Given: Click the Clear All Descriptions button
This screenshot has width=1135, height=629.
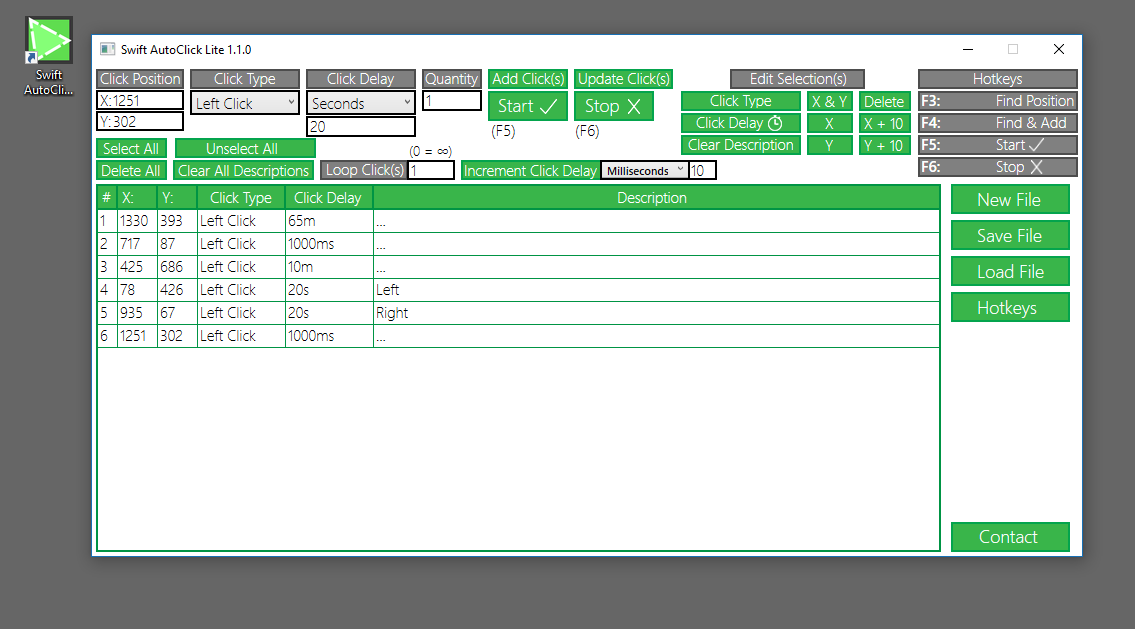Looking at the screenshot, I should coord(244,170).
